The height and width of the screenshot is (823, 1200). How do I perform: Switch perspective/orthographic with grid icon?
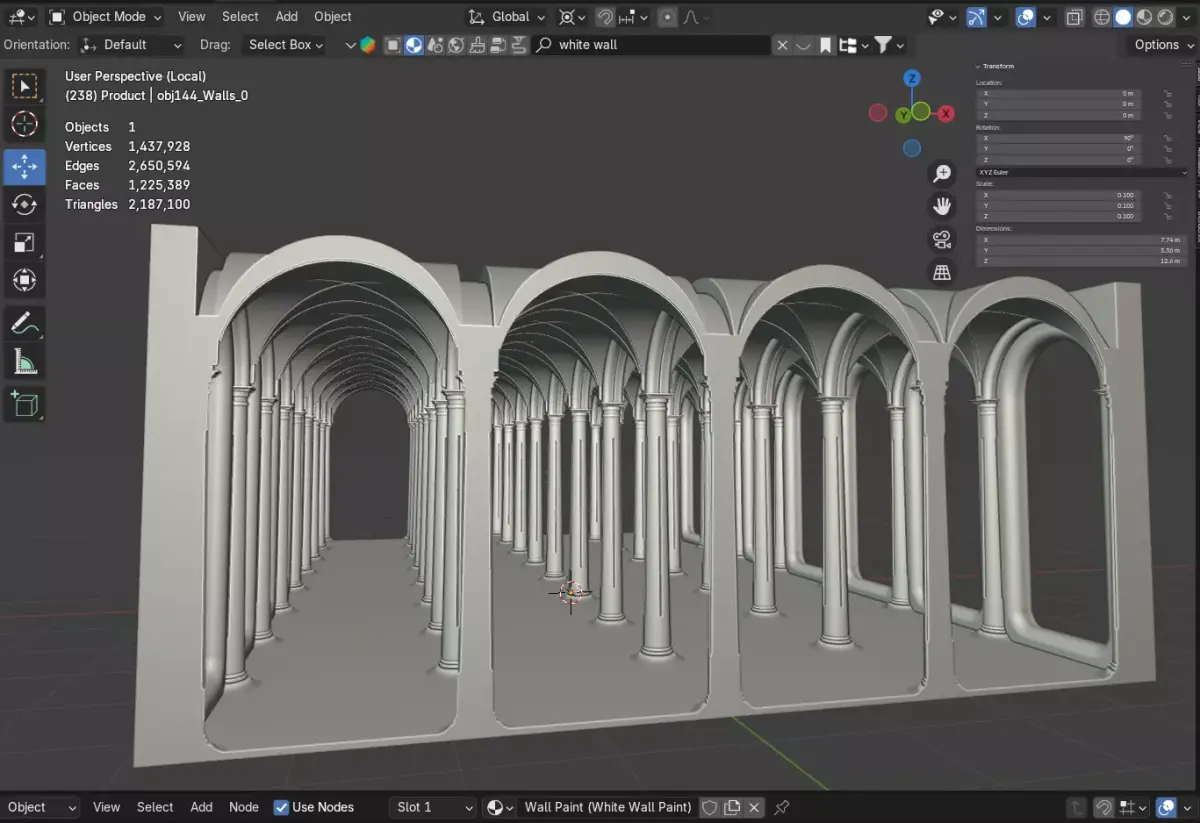941,272
